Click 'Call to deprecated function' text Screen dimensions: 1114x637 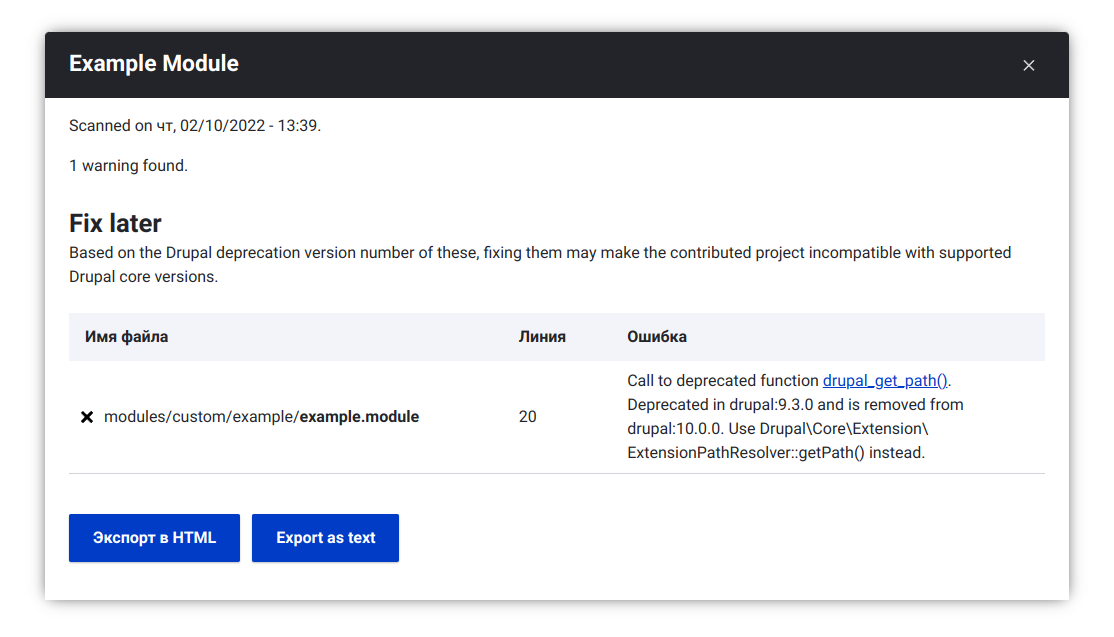click(x=723, y=381)
